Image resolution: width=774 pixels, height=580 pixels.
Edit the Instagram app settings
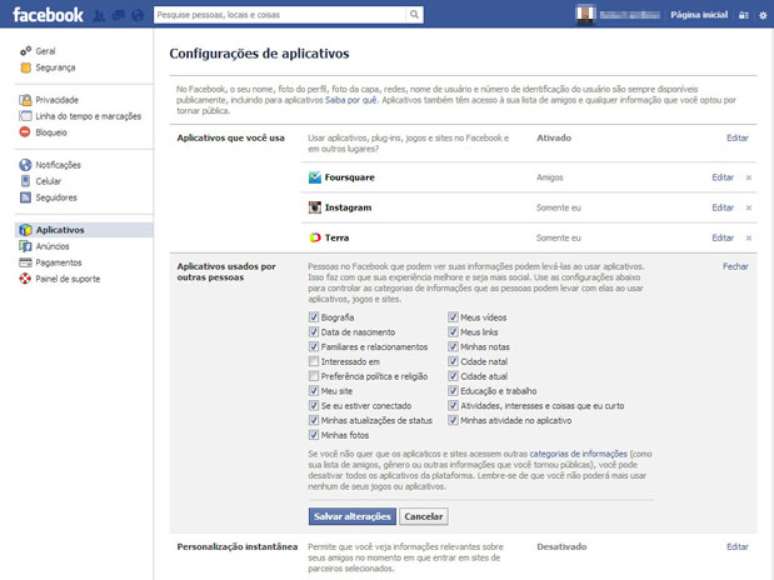coord(723,207)
